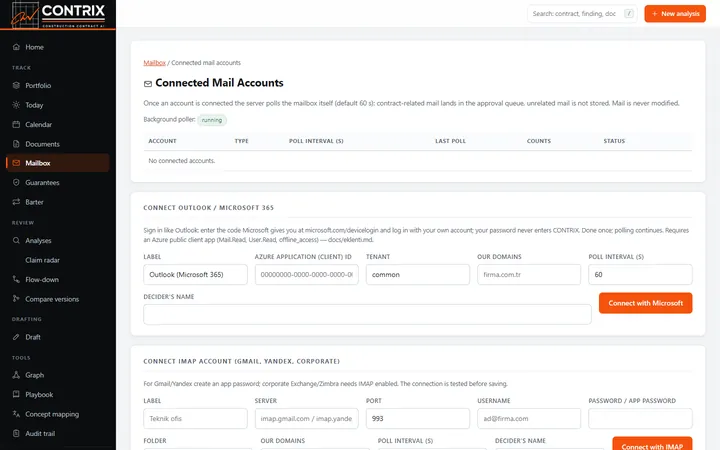Open Claim radar
Screen dimensions: 720x450
click(x=58, y=260)
